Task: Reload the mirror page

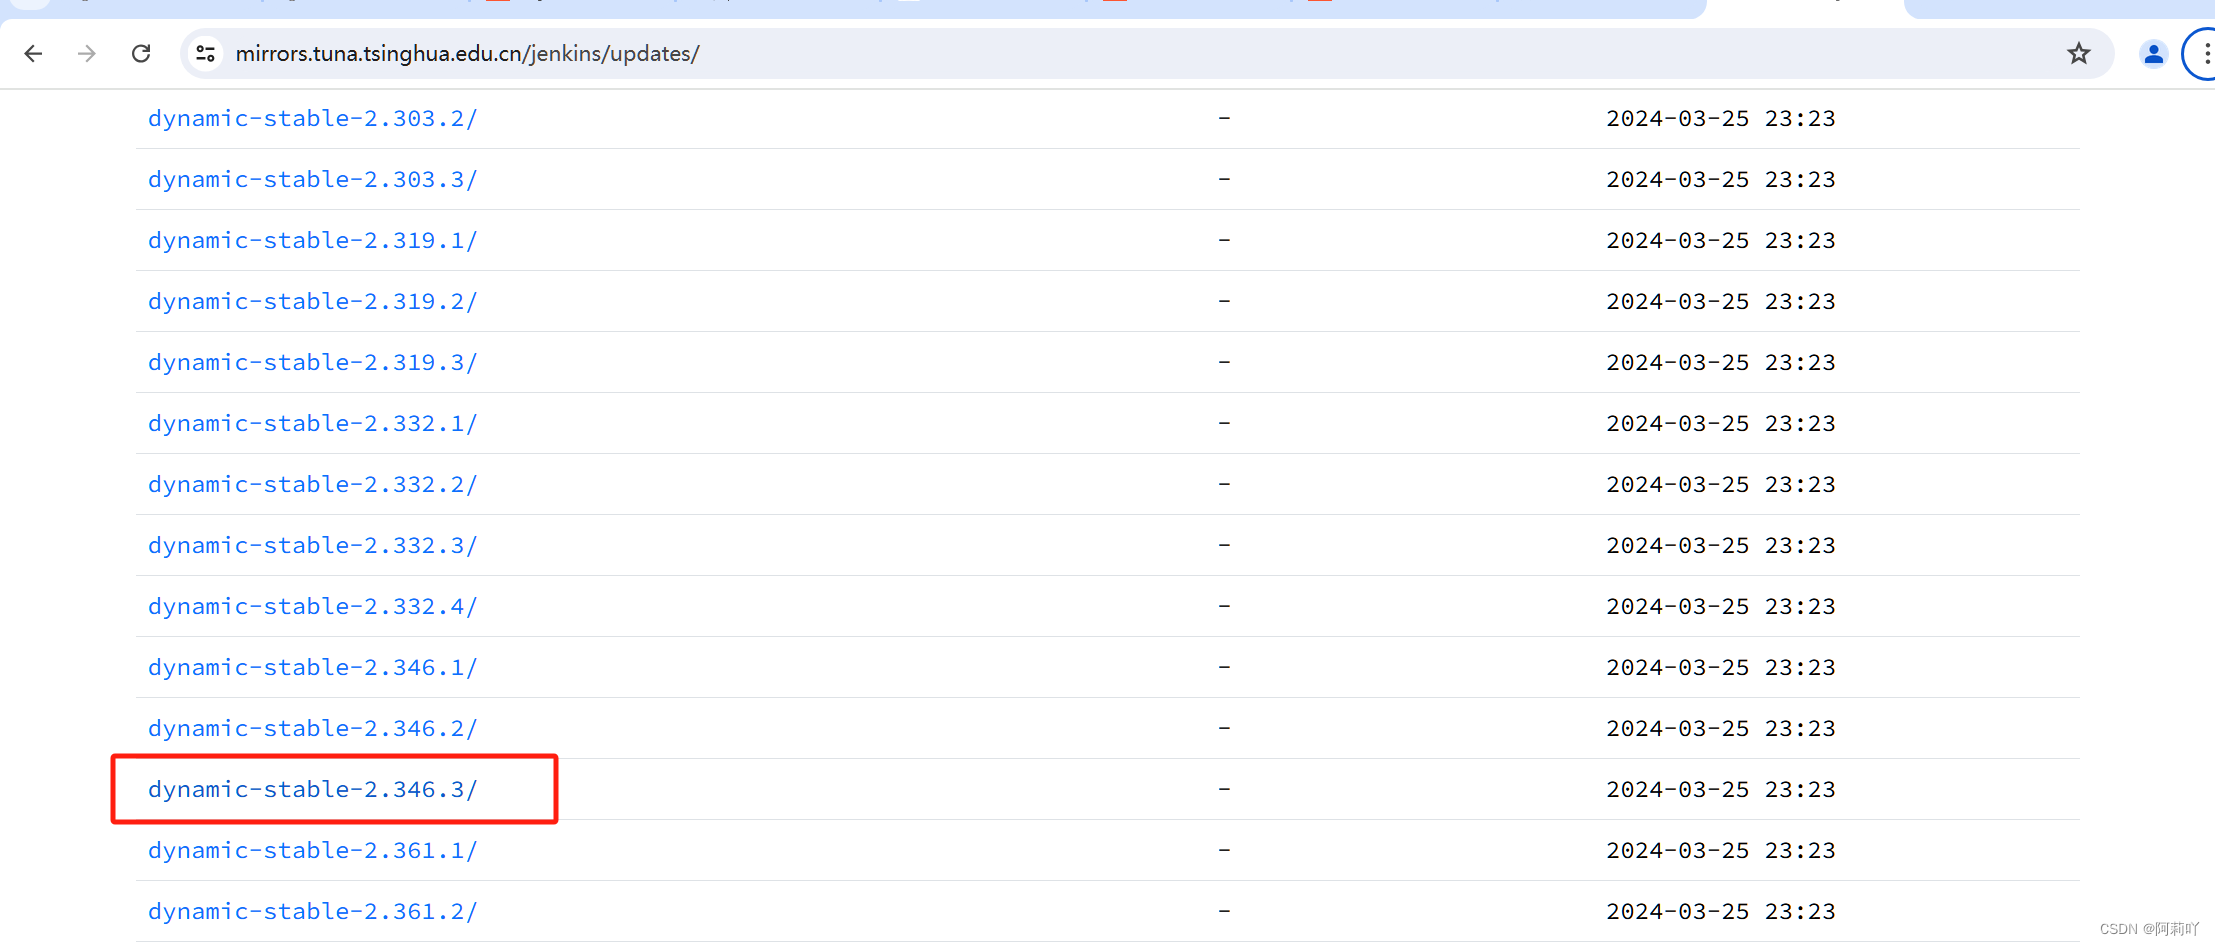Action: (x=141, y=53)
